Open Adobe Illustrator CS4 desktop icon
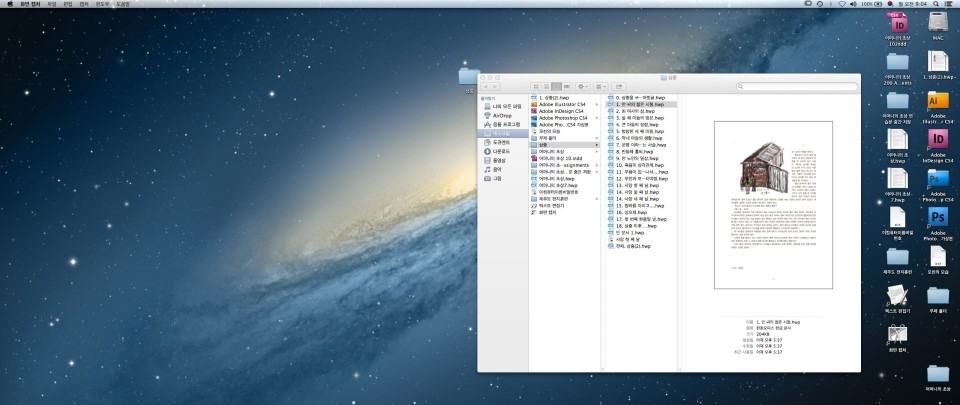Screen dimensions: 960x405 (938, 101)
